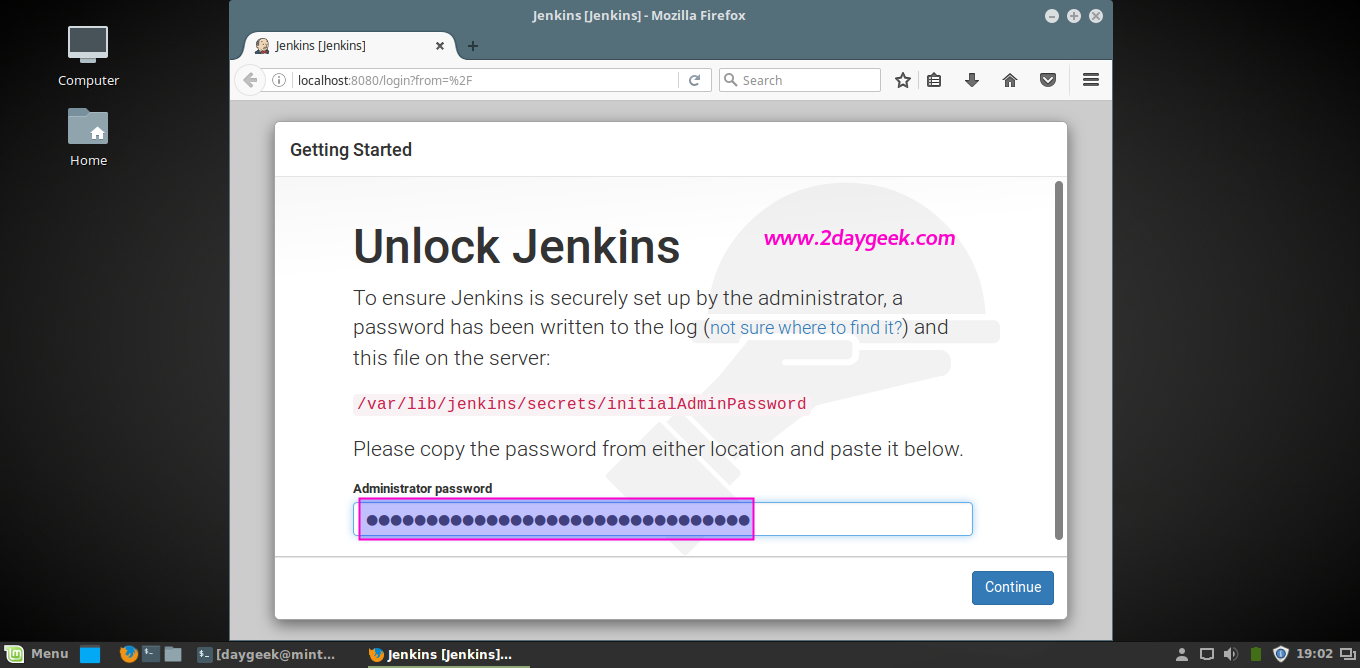
Task: Open the calendar from the 19:02 clock
Action: coord(1315,654)
